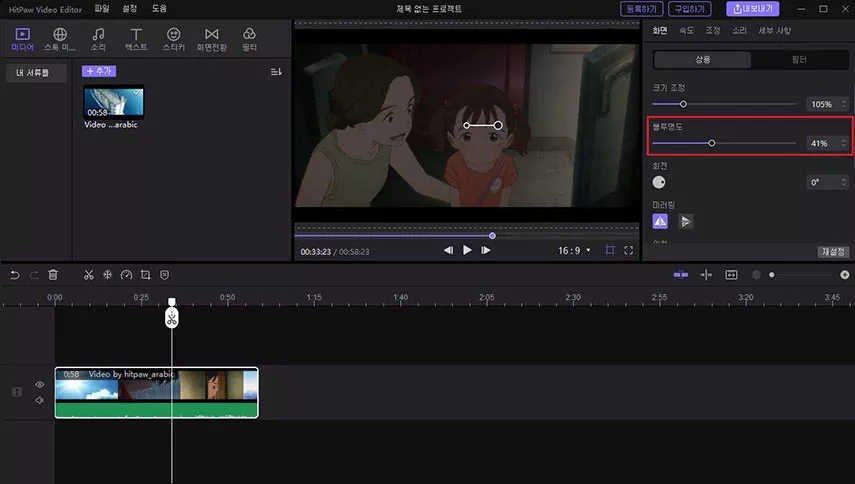Select the Video ...arabic media thumbnail
The image size is (855, 484).
pyautogui.click(x=113, y=102)
